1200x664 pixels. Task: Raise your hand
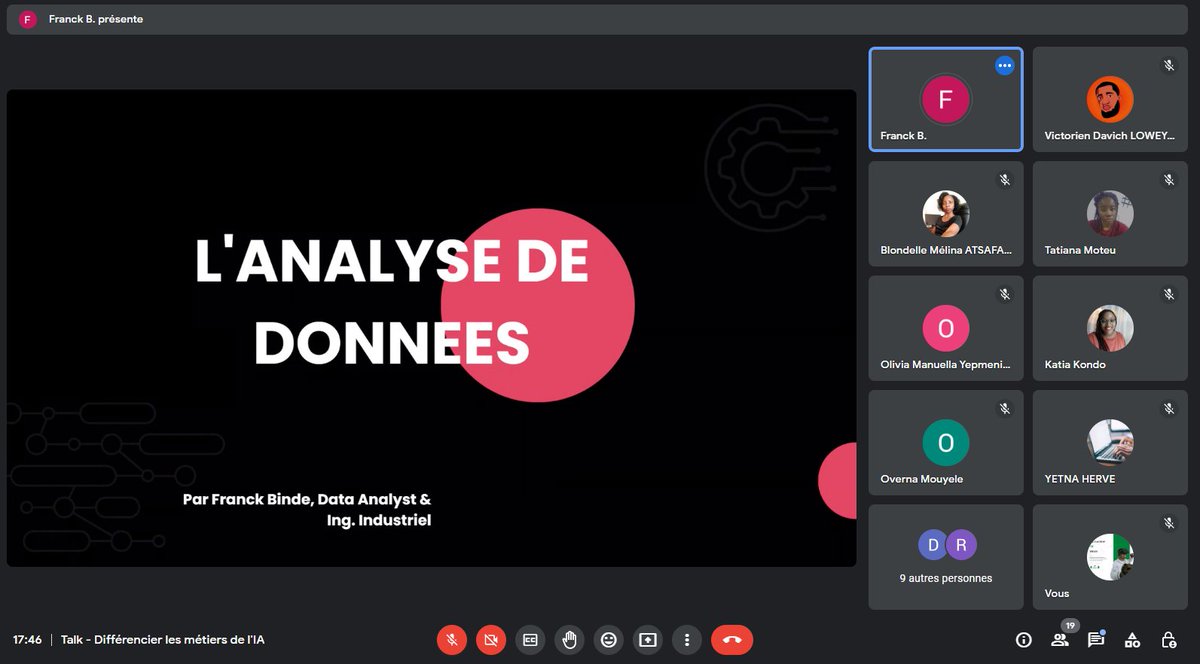pyautogui.click(x=569, y=640)
